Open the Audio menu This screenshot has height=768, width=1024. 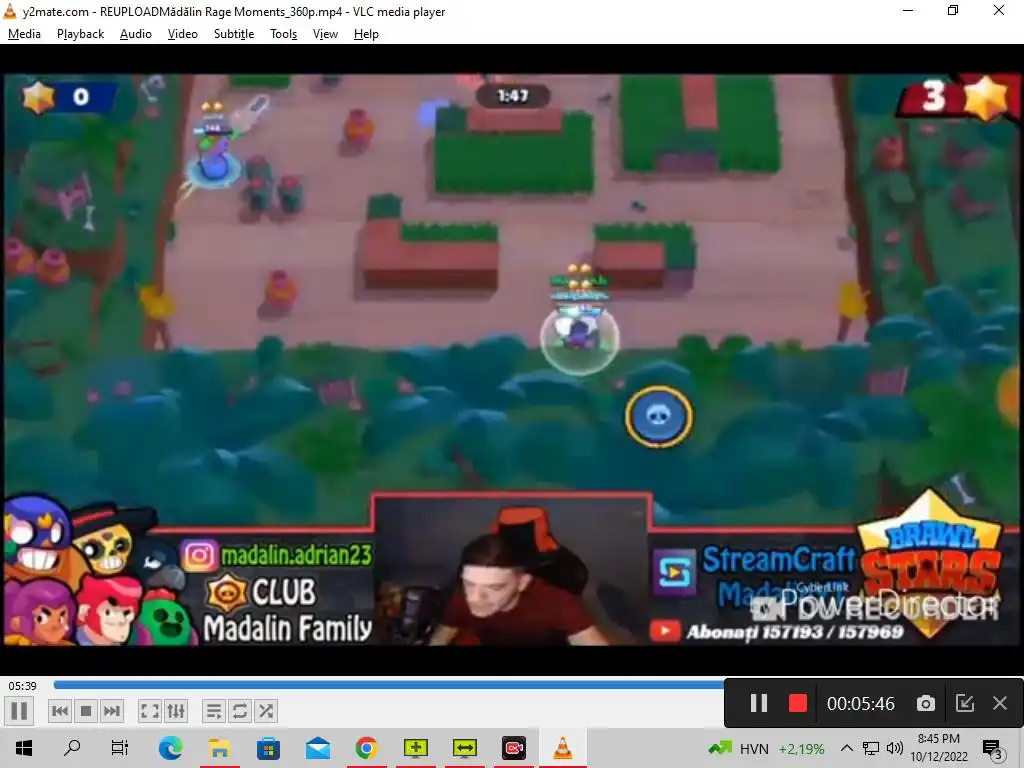click(x=136, y=34)
